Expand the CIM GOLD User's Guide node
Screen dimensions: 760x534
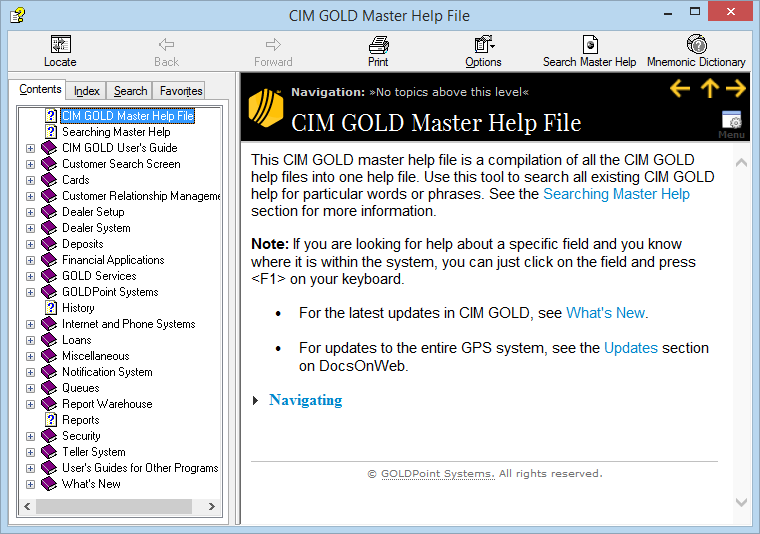click(x=31, y=148)
